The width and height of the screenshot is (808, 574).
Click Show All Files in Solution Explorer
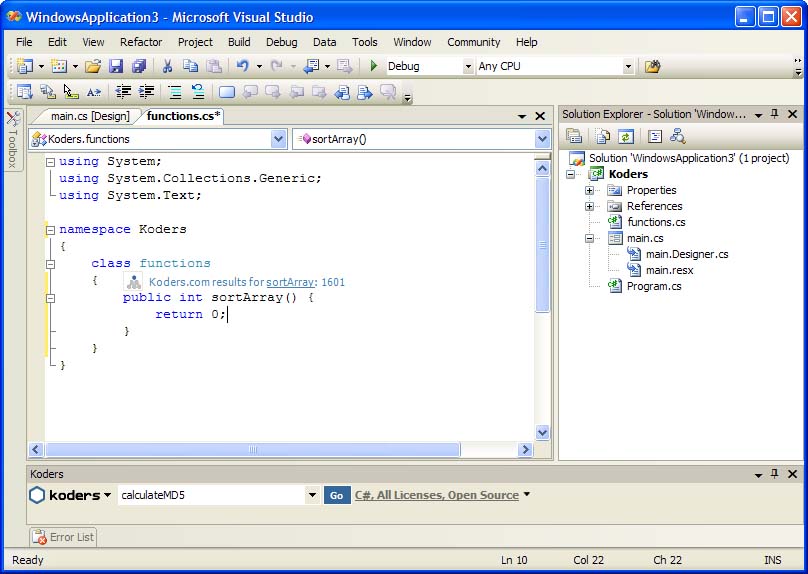602,137
